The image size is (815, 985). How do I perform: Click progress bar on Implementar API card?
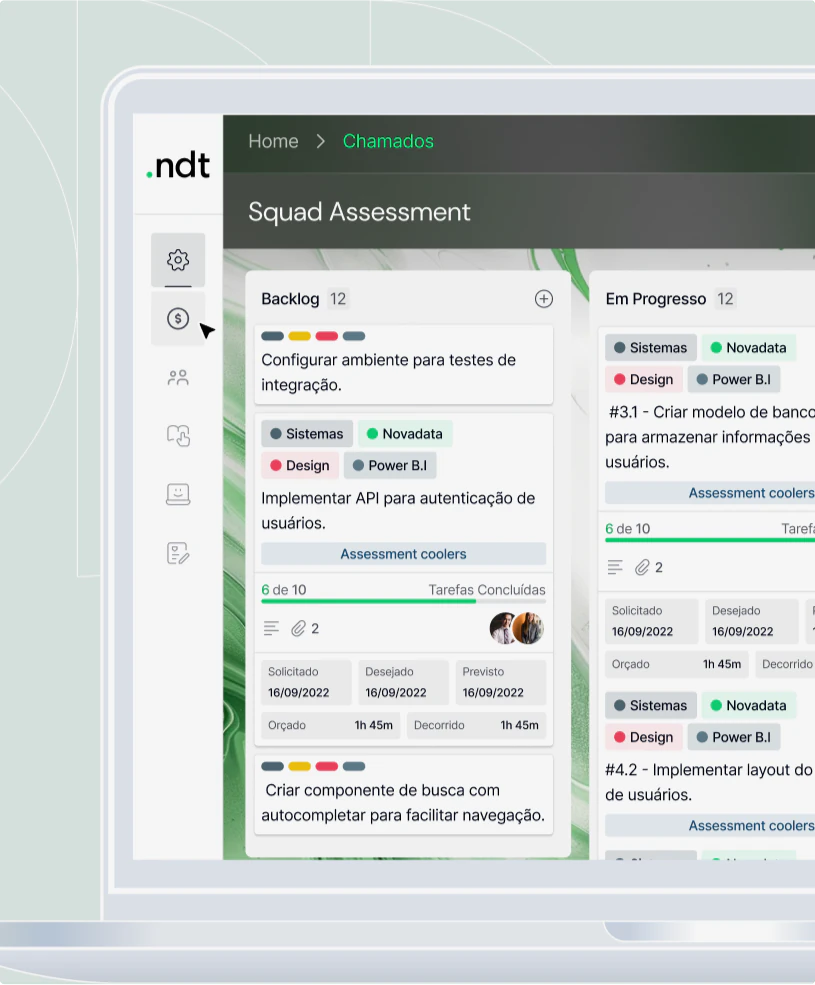403,601
